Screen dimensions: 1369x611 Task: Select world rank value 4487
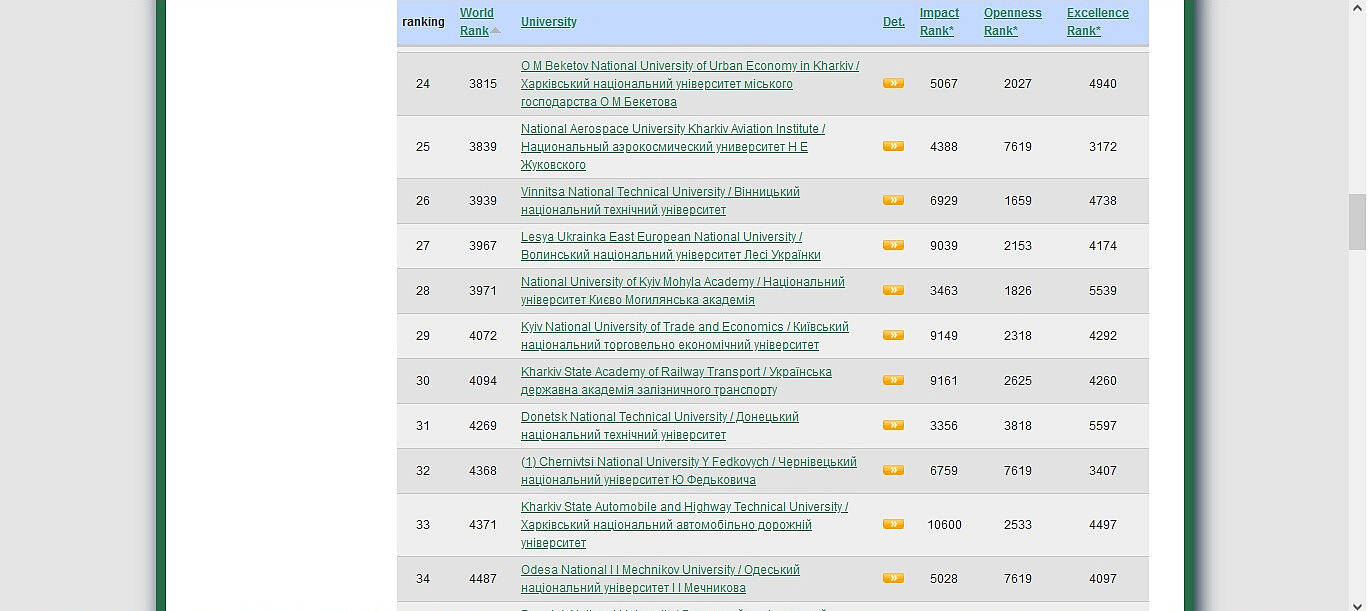tap(483, 579)
